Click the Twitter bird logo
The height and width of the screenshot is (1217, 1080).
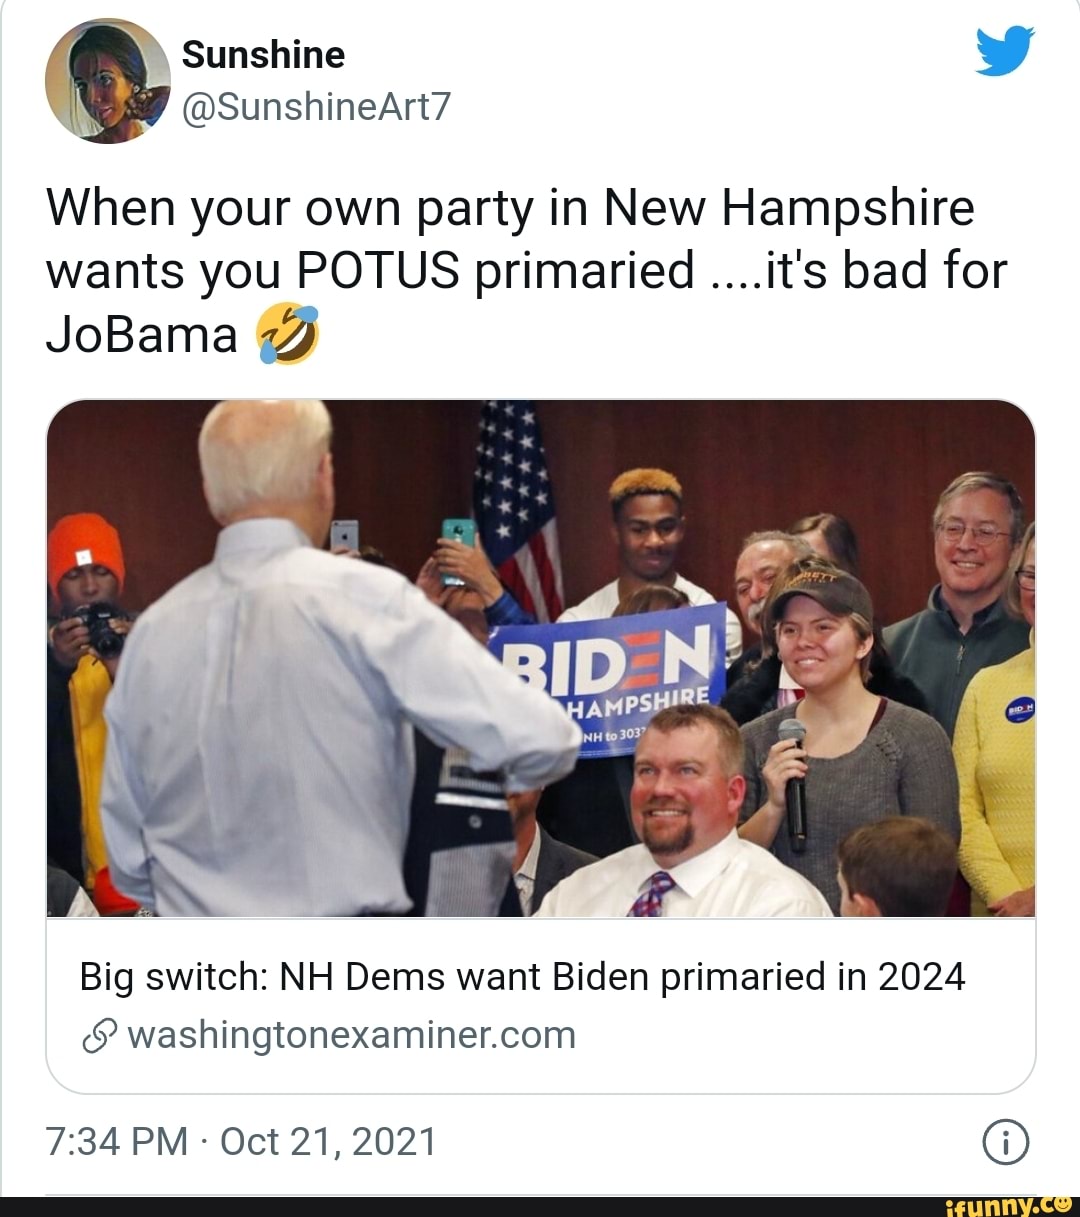tap(1003, 51)
